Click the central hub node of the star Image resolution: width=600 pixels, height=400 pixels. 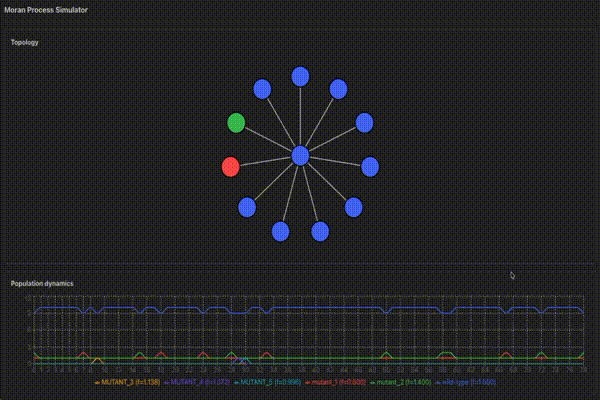pyautogui.click(x=300, y=156)
